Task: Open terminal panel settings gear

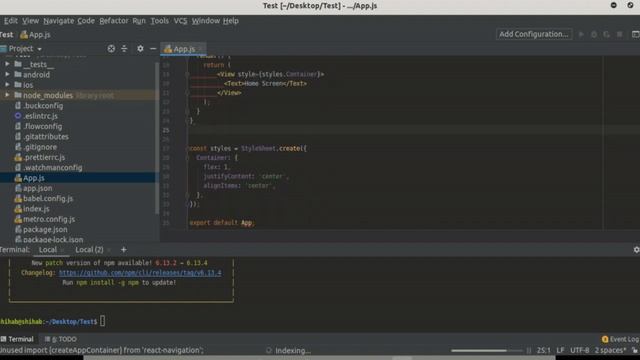Action: [x=636, y=250]
